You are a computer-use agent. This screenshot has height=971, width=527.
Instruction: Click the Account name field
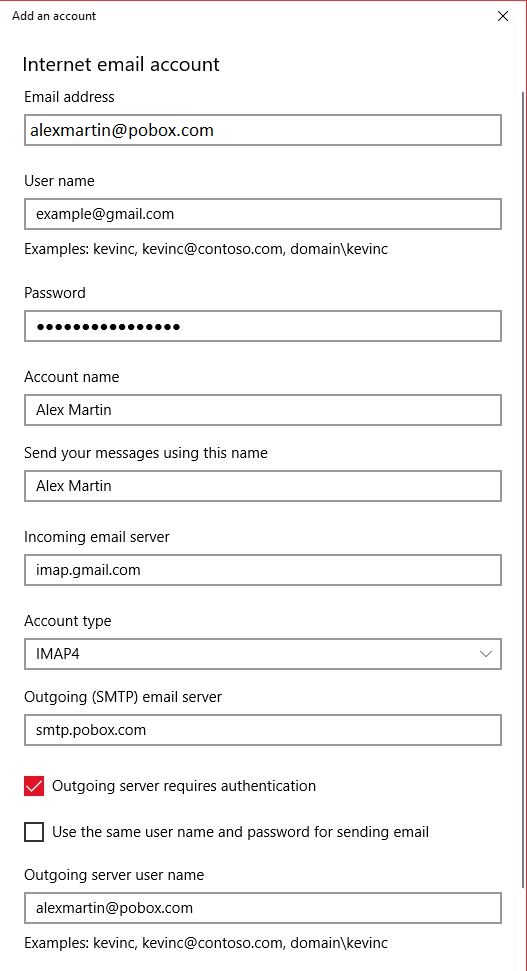pyautogui.click(x=263, y=410)
